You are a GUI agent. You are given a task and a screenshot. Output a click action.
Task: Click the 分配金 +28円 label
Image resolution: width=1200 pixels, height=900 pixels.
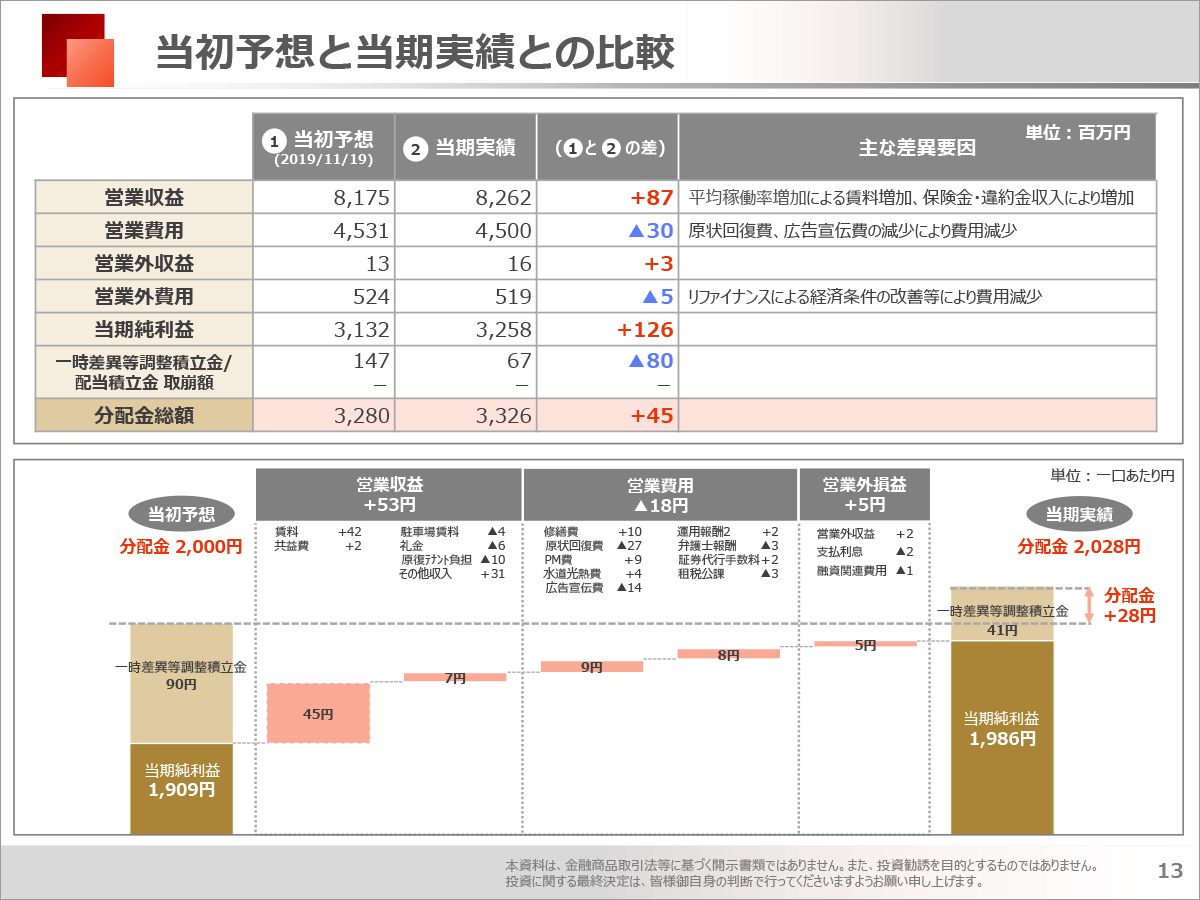point(1130,606)
